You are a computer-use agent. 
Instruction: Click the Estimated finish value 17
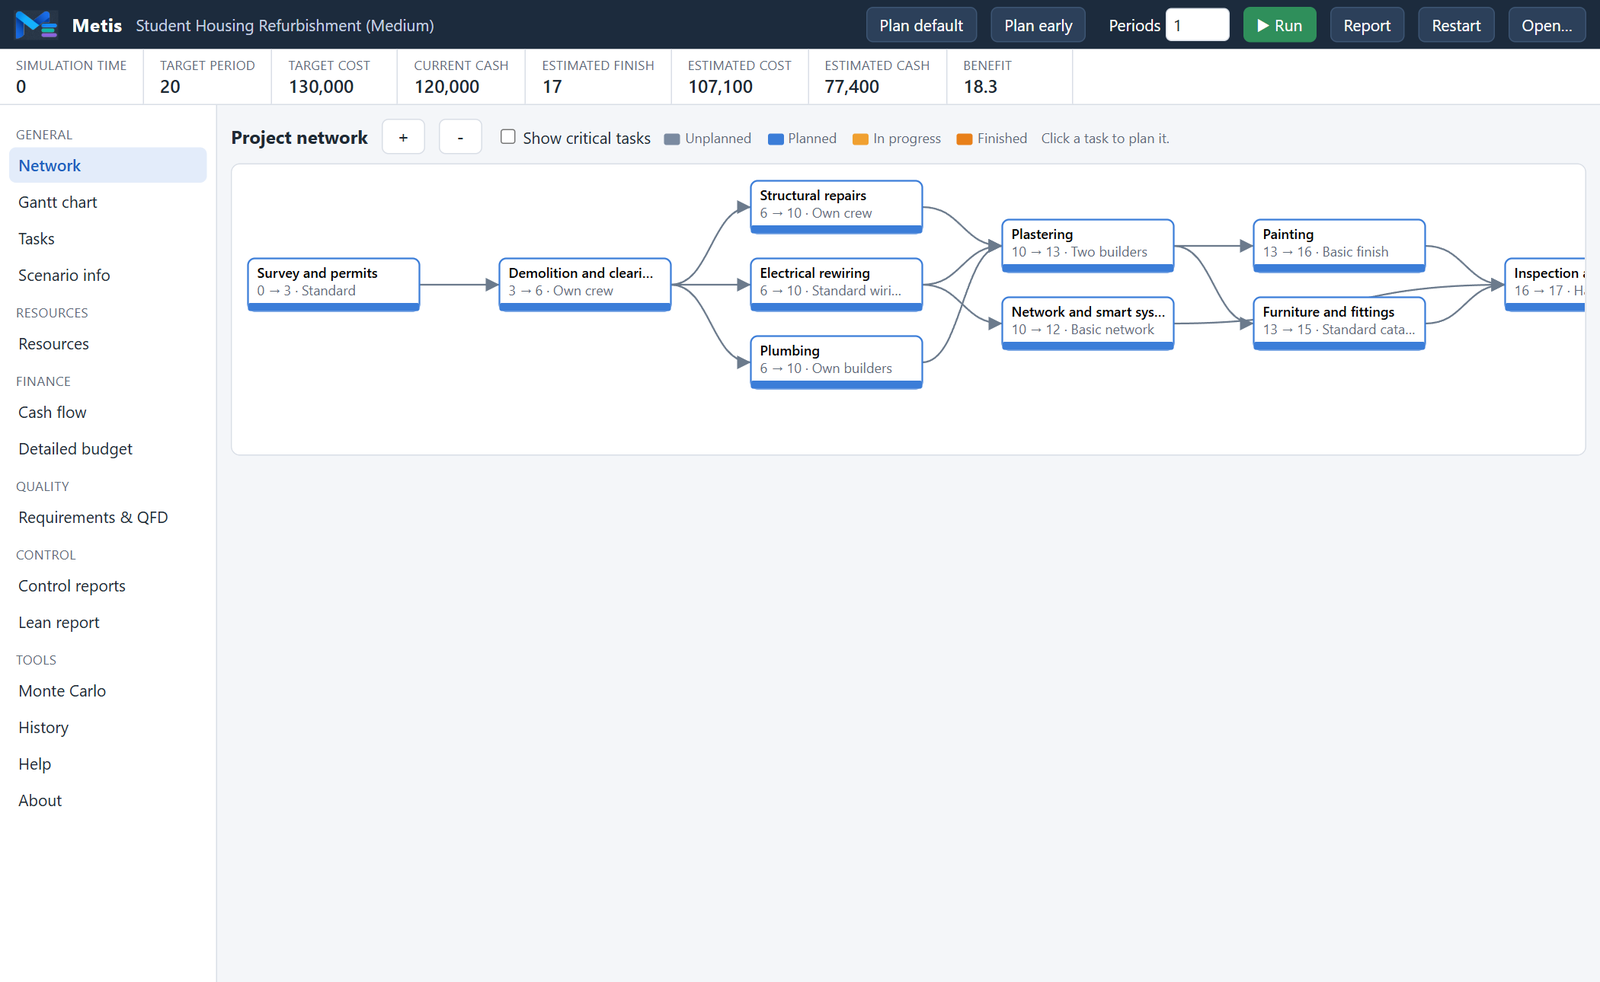[552, 87]
